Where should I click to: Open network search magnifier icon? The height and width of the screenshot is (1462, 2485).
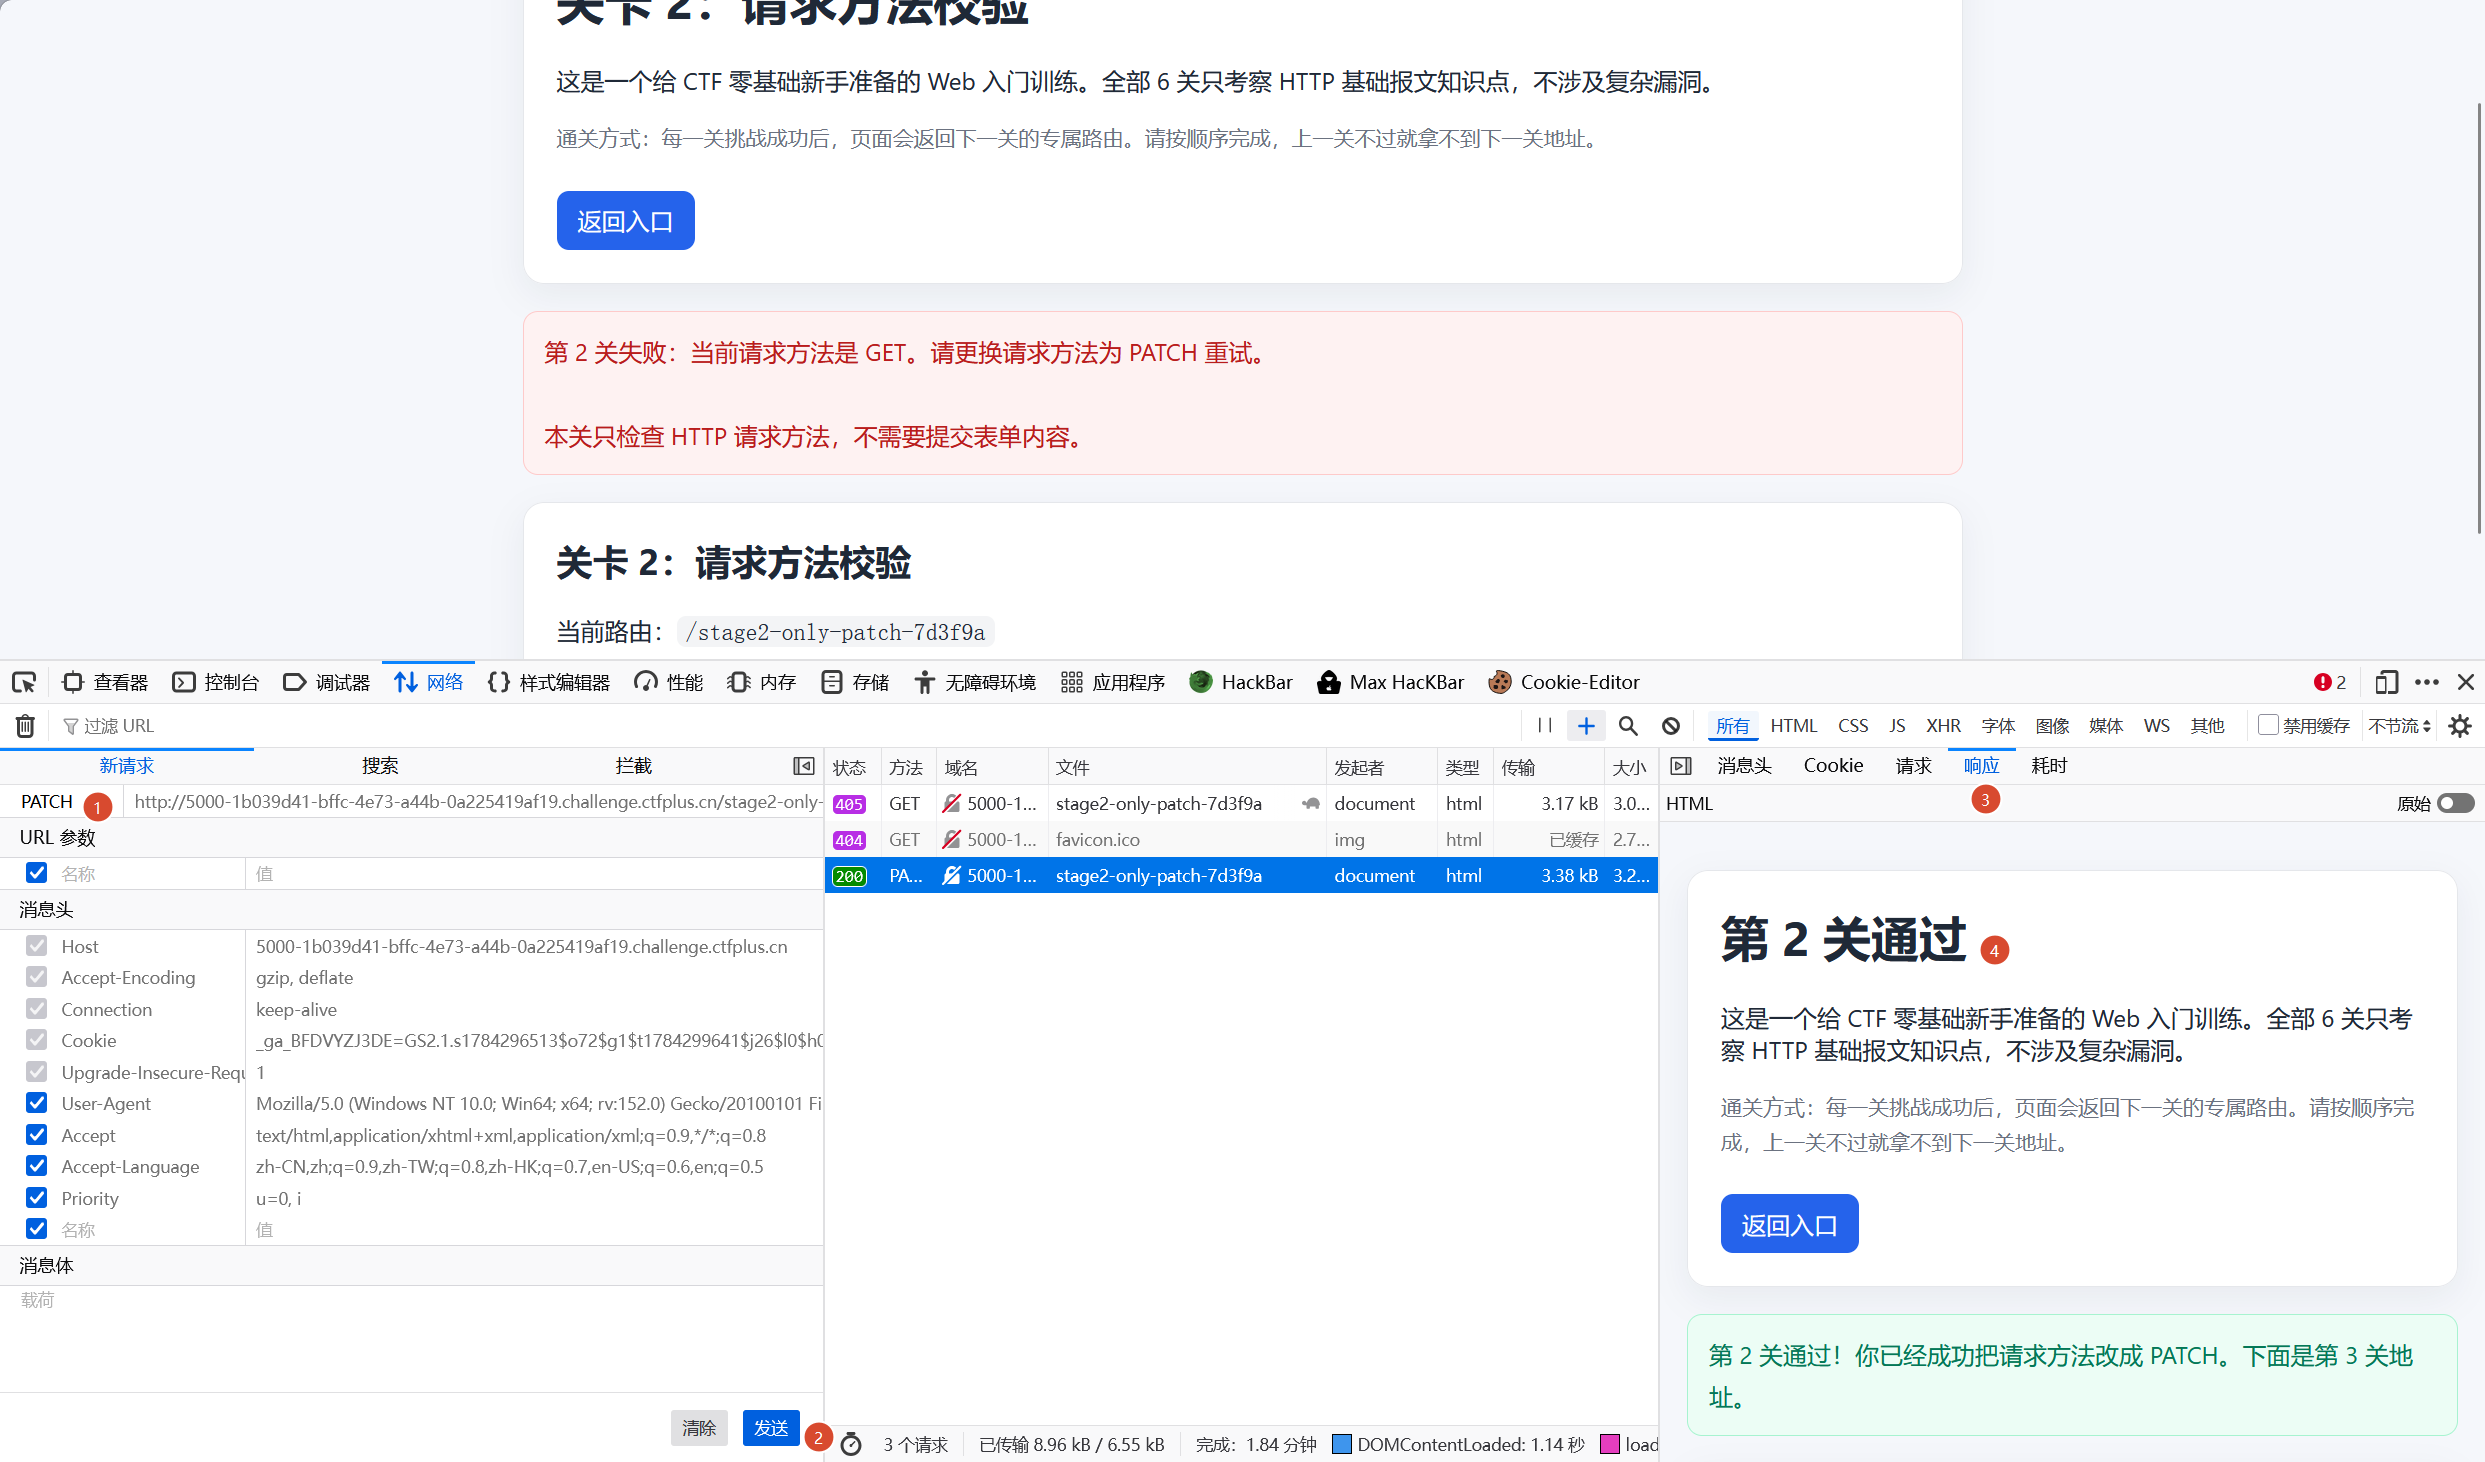click(x=1628, y=726)
